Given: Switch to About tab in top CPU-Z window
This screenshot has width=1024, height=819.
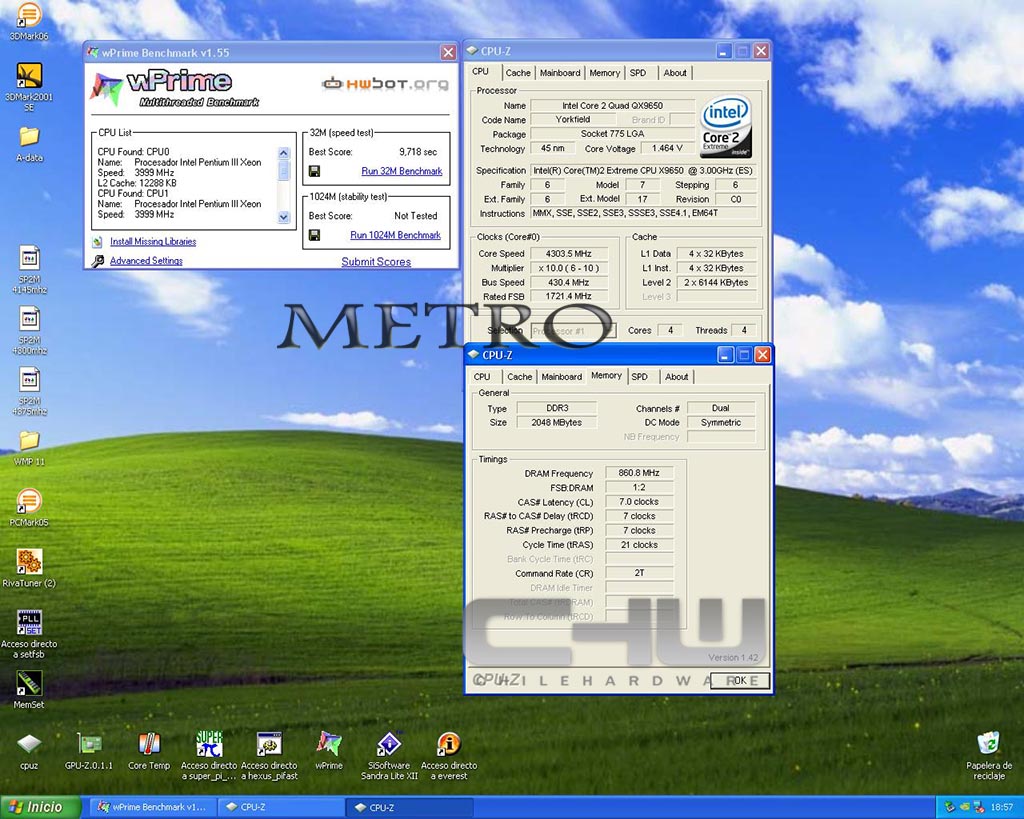Looking at the screenshot, I should 675,73.
